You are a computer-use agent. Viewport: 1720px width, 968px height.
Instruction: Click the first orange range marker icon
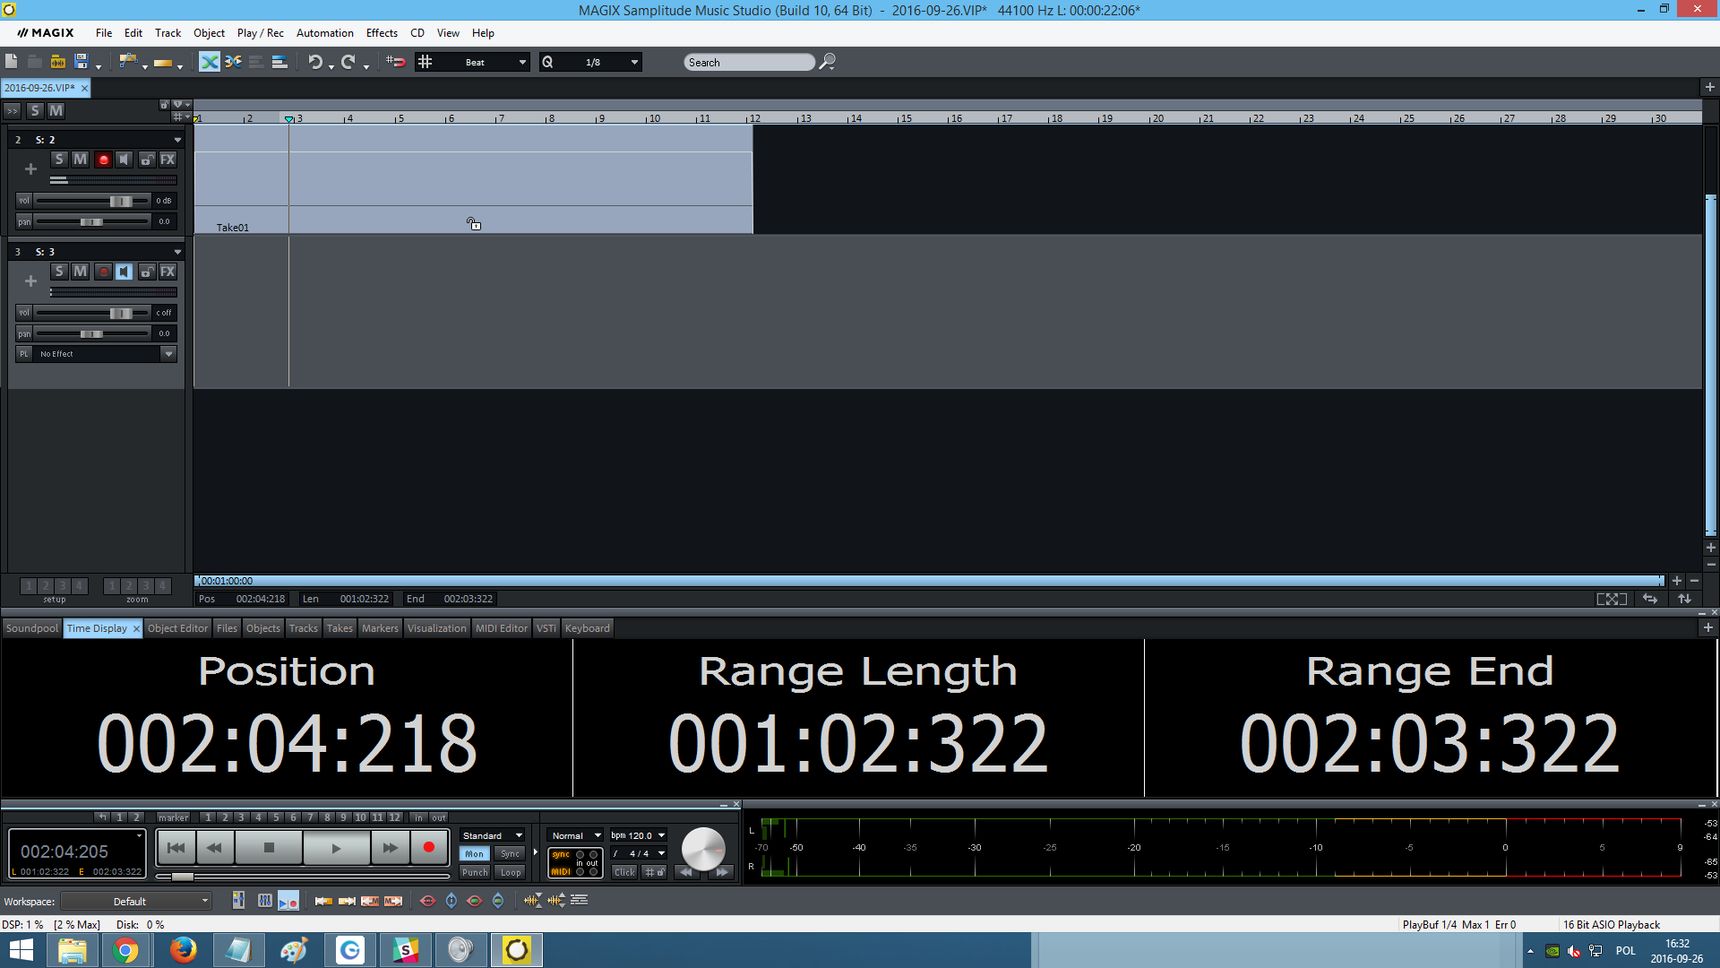(323, 901)
